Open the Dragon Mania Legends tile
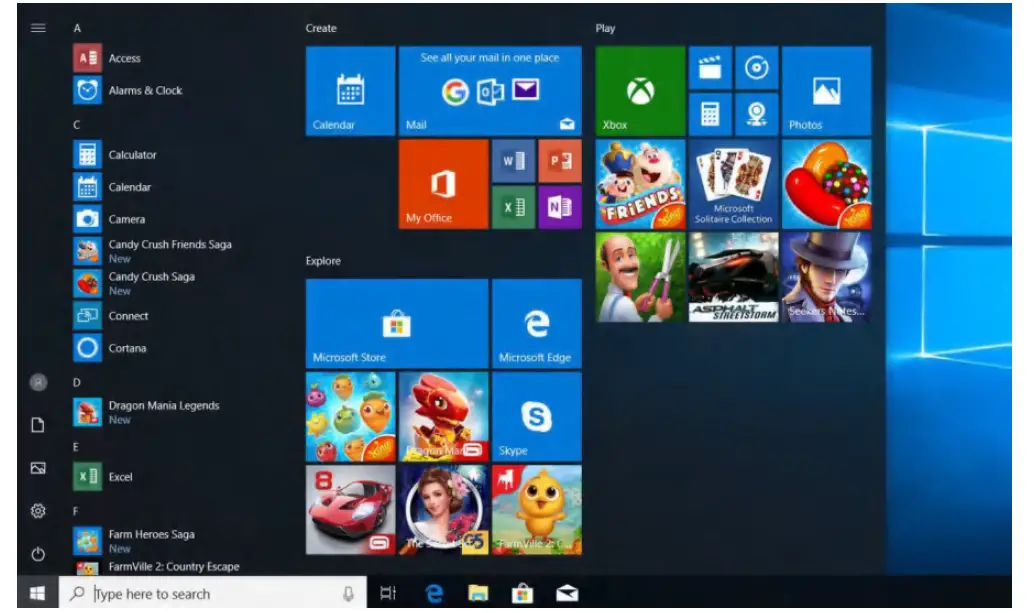The width and height of the screenshot is (1034, 613). click(x=443, y=417)
